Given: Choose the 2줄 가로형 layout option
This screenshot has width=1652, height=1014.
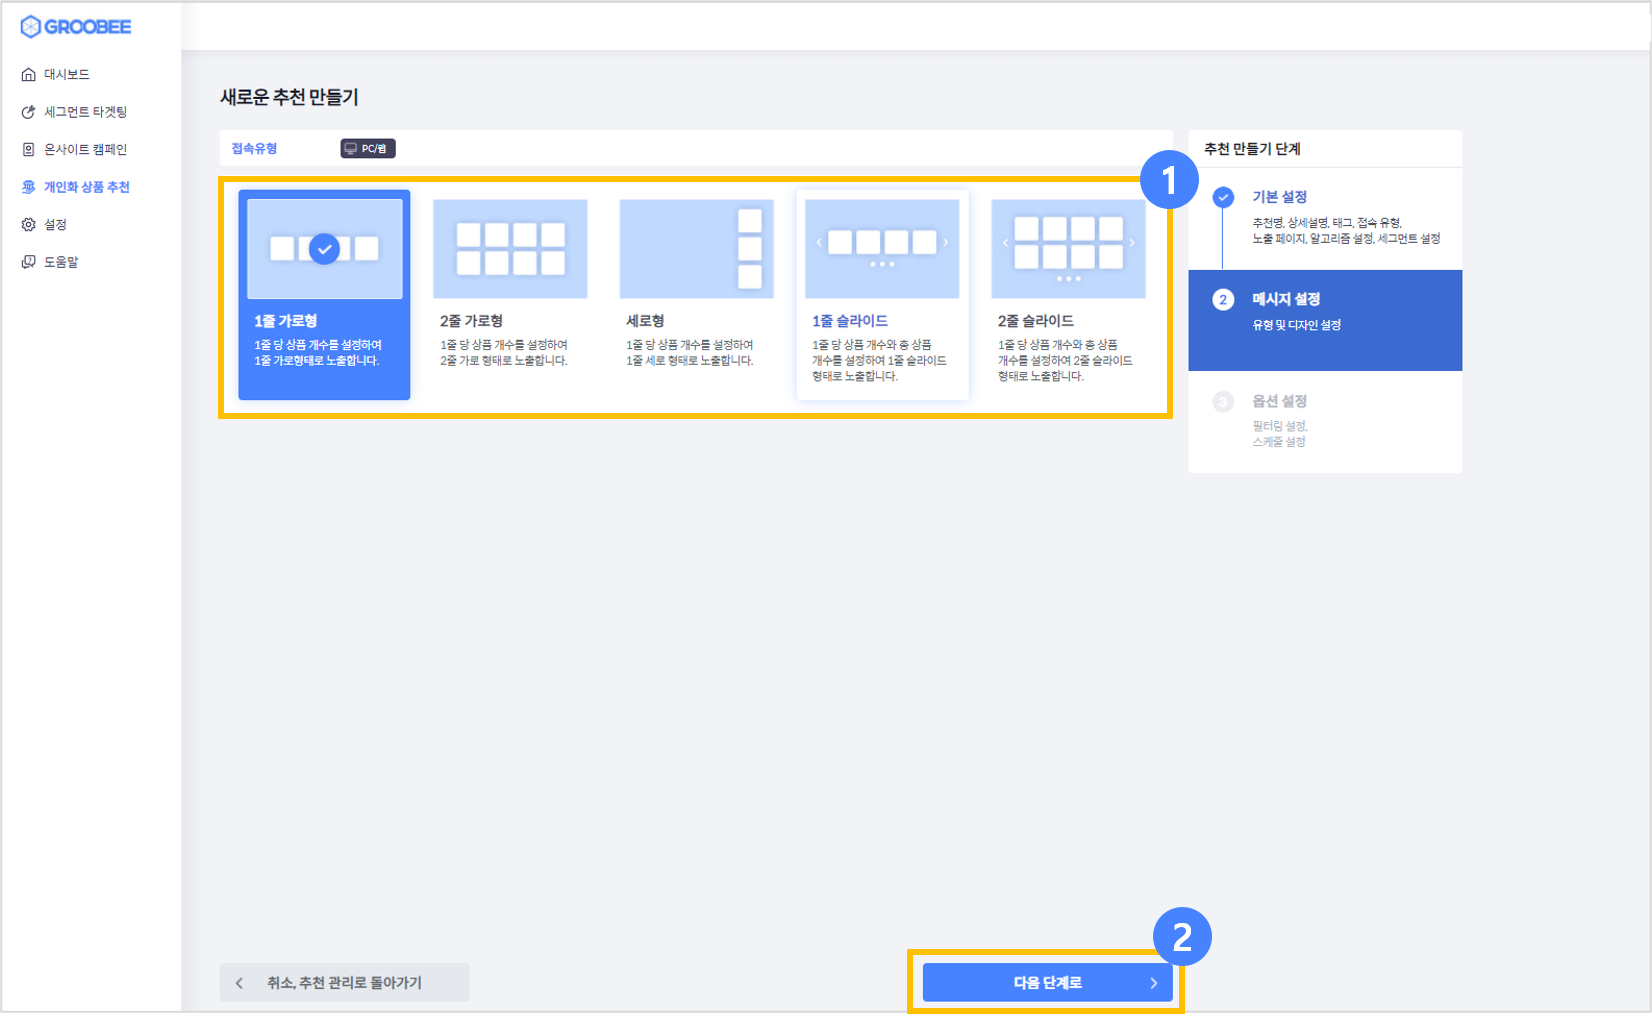Looking at the screenshot, I should (x=510, y=294).
